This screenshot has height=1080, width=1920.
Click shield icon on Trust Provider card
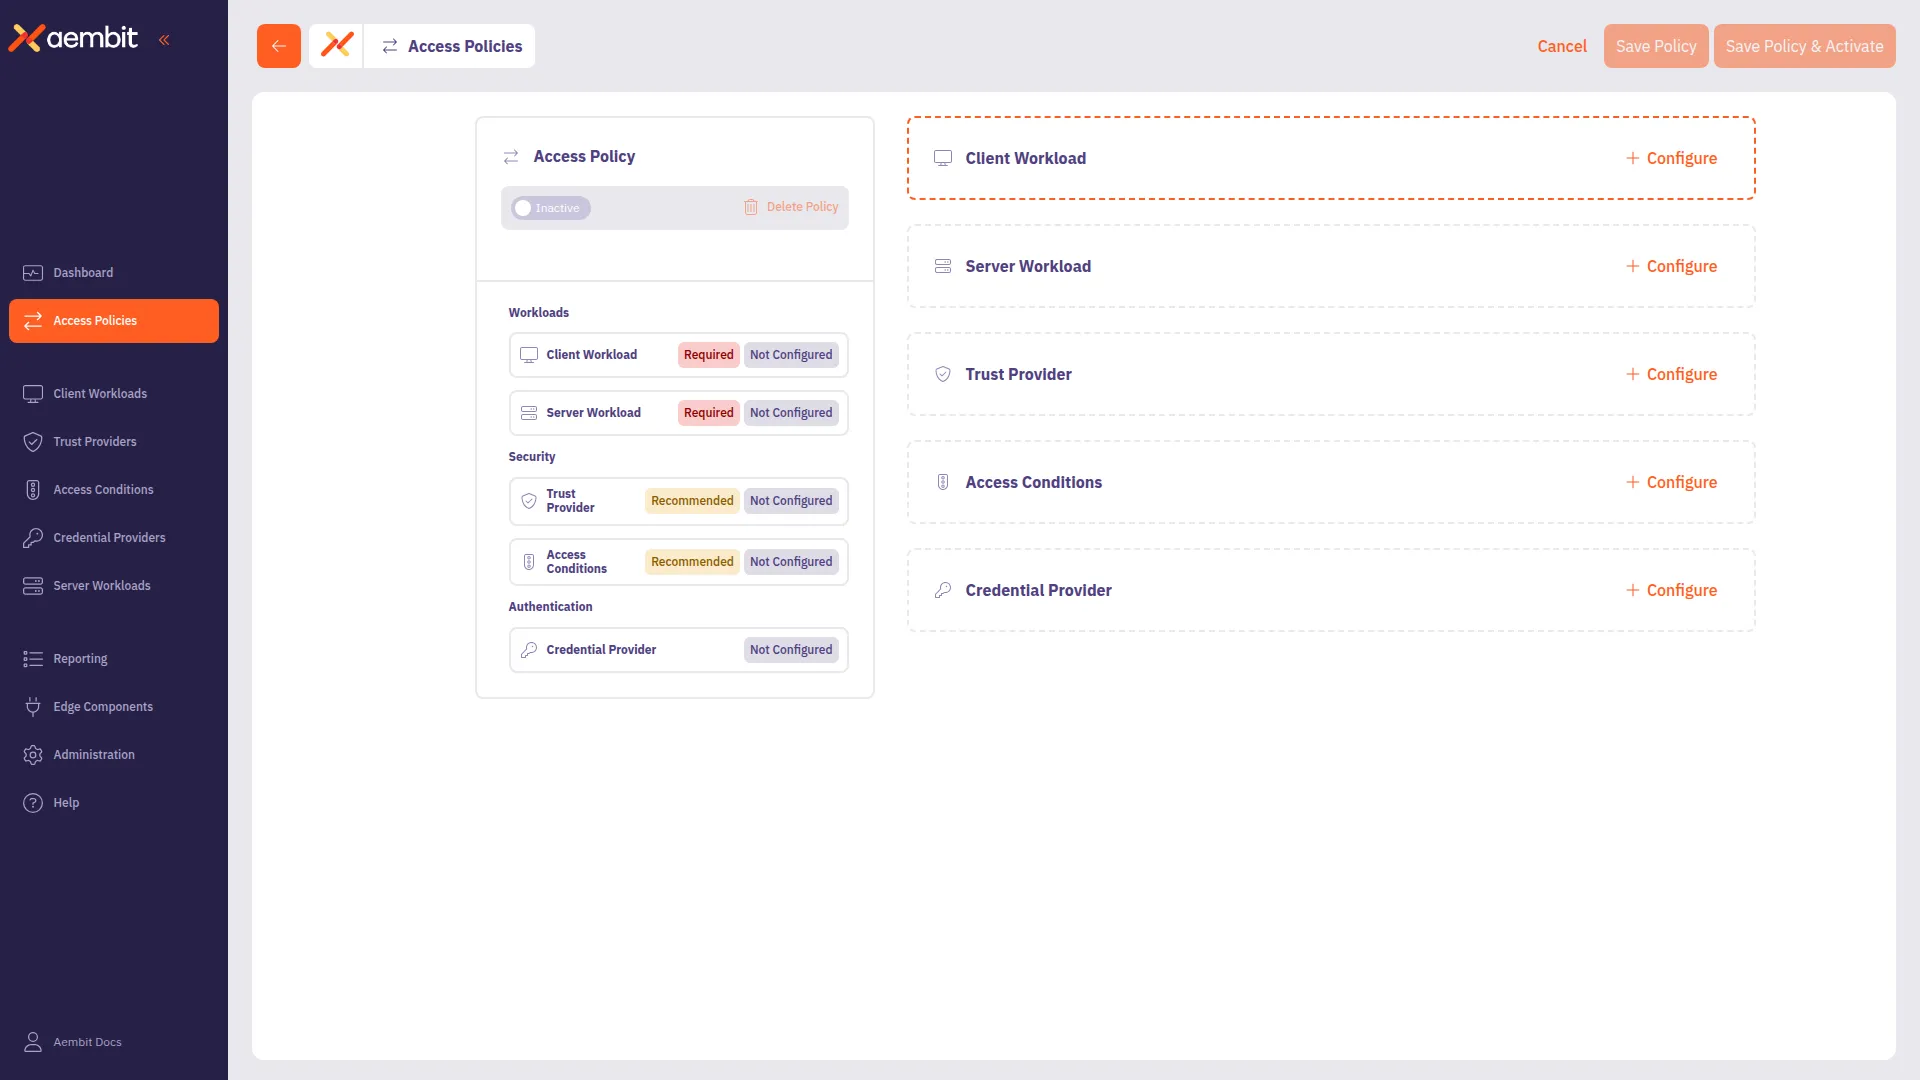tap(943, 374)
